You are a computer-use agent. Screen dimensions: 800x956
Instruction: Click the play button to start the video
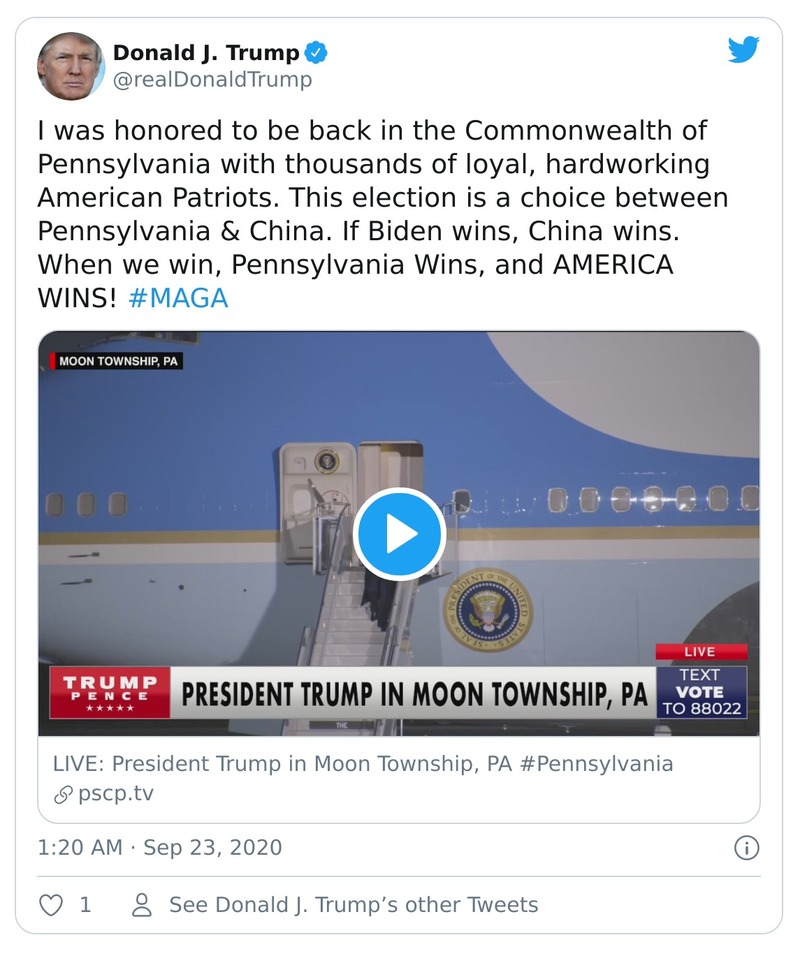[400, 534]
